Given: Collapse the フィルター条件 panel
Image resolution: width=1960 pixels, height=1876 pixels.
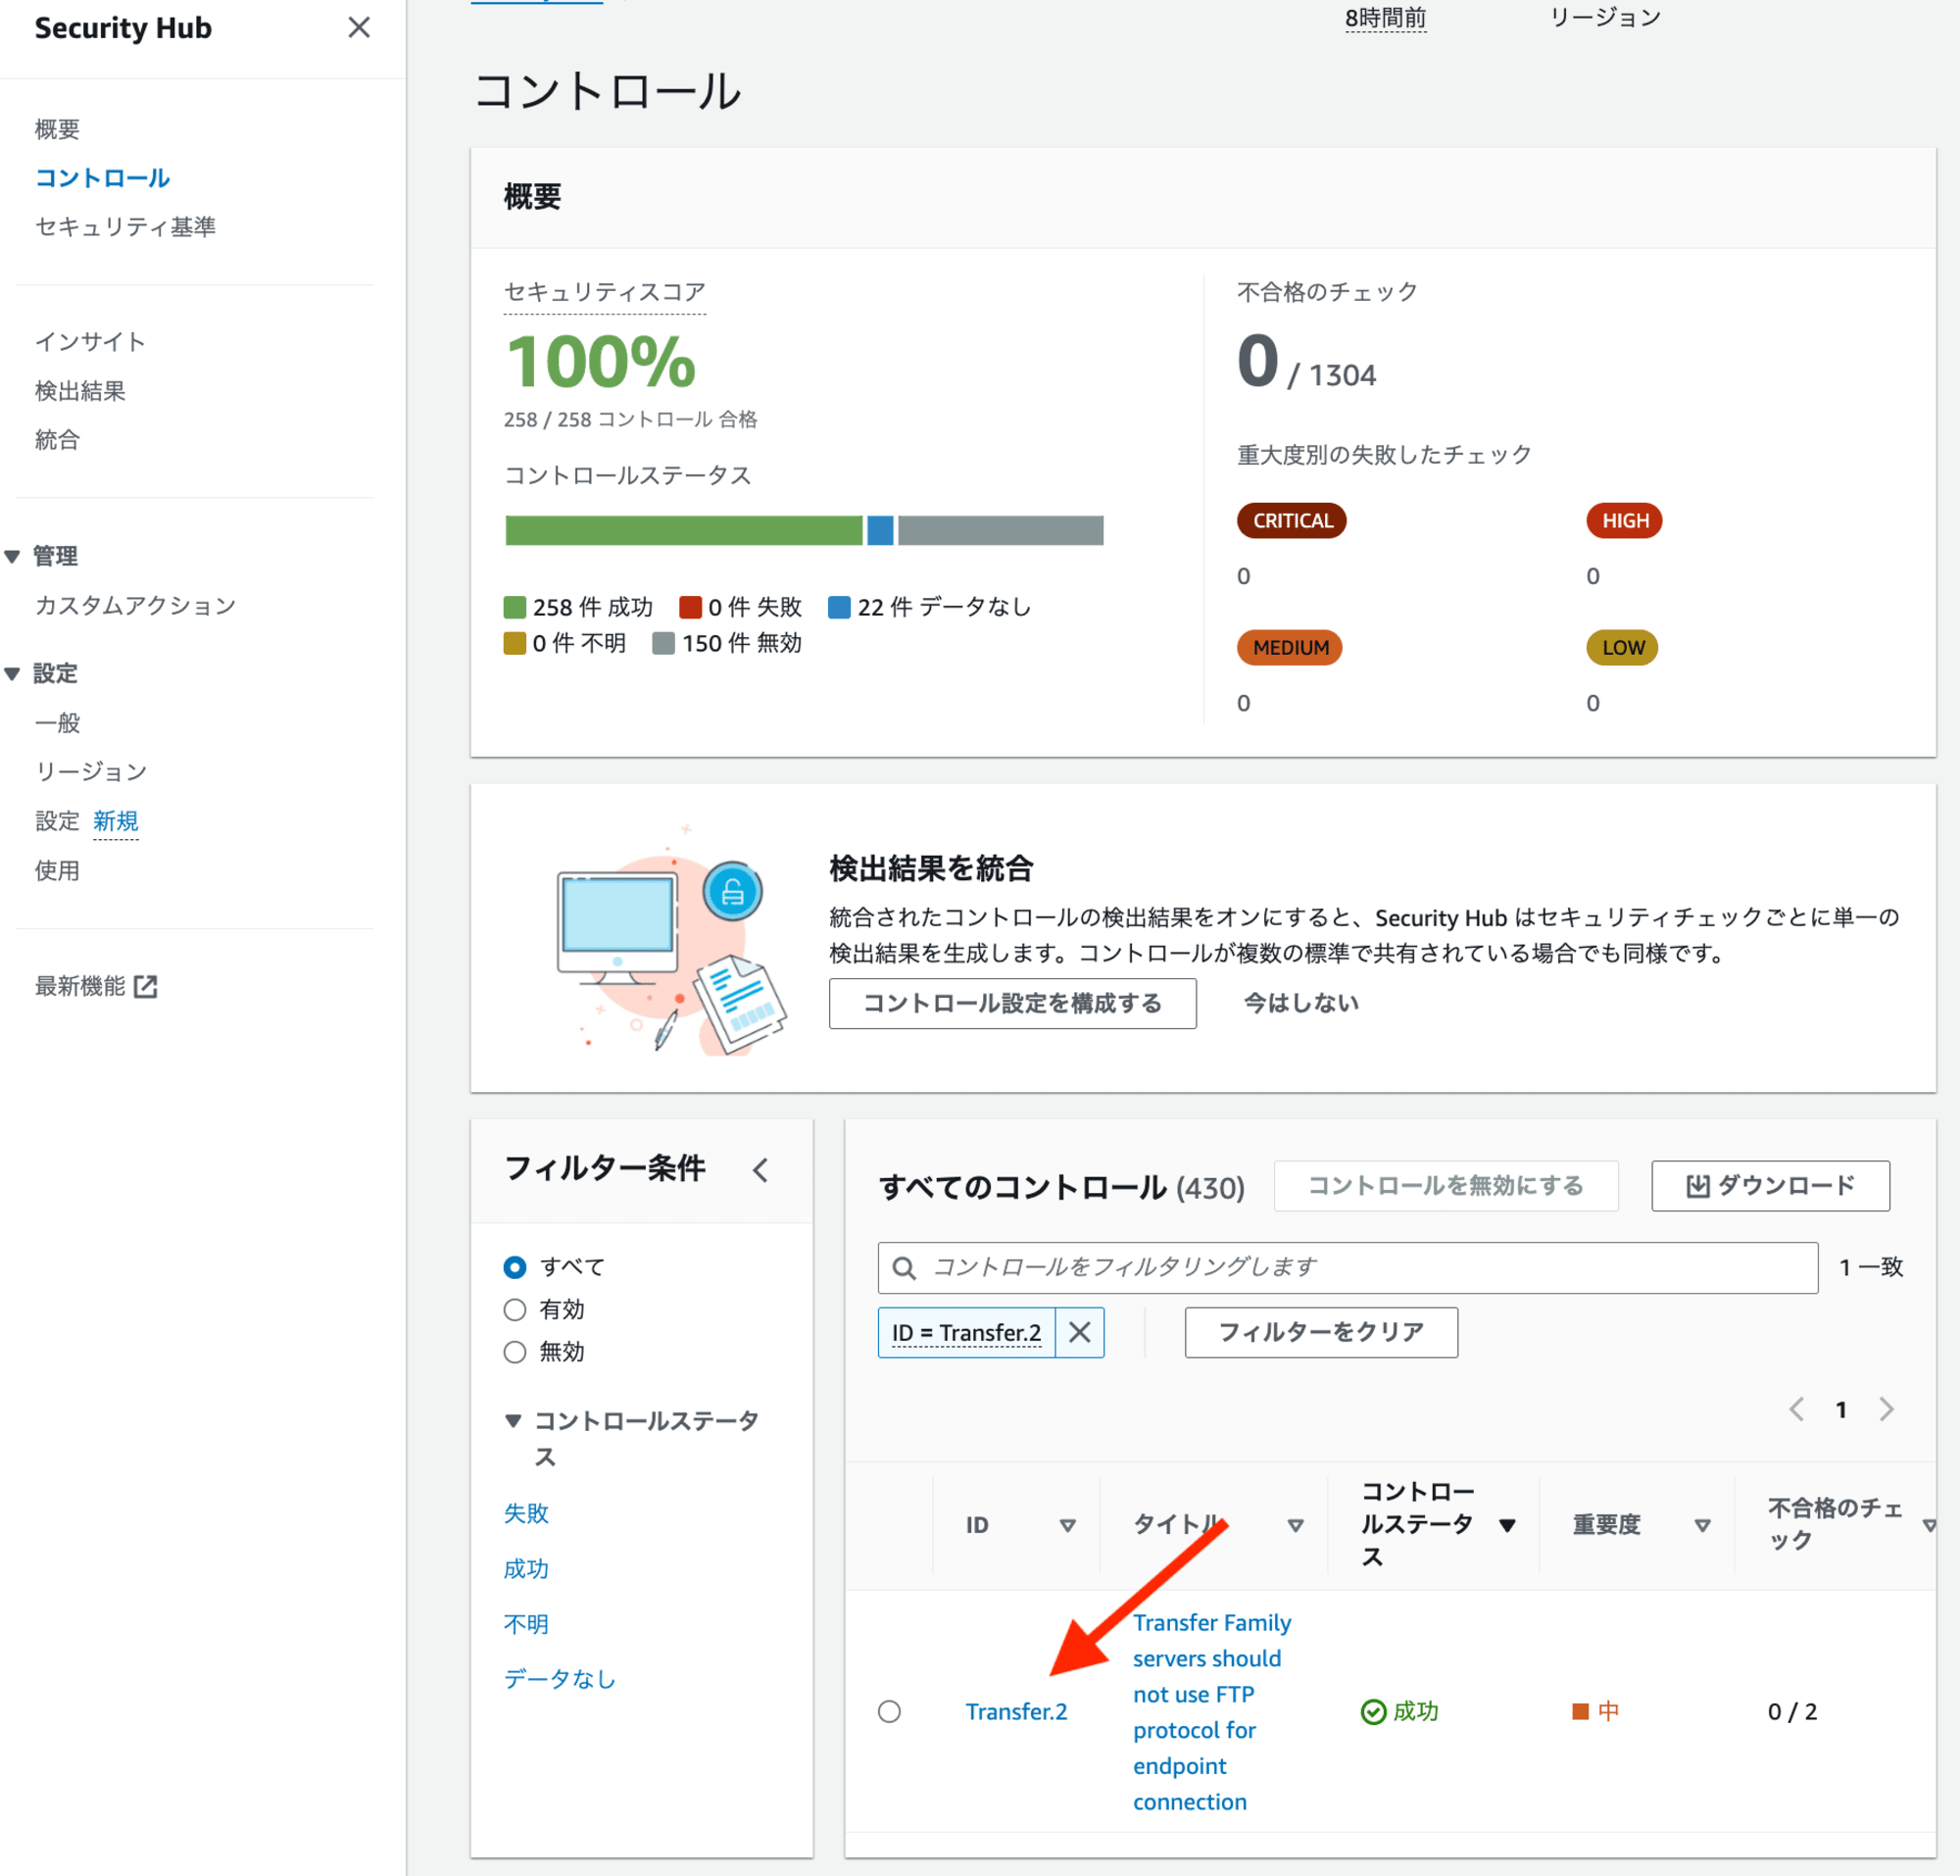Looking at the screenshot, I should (761, 1170).
